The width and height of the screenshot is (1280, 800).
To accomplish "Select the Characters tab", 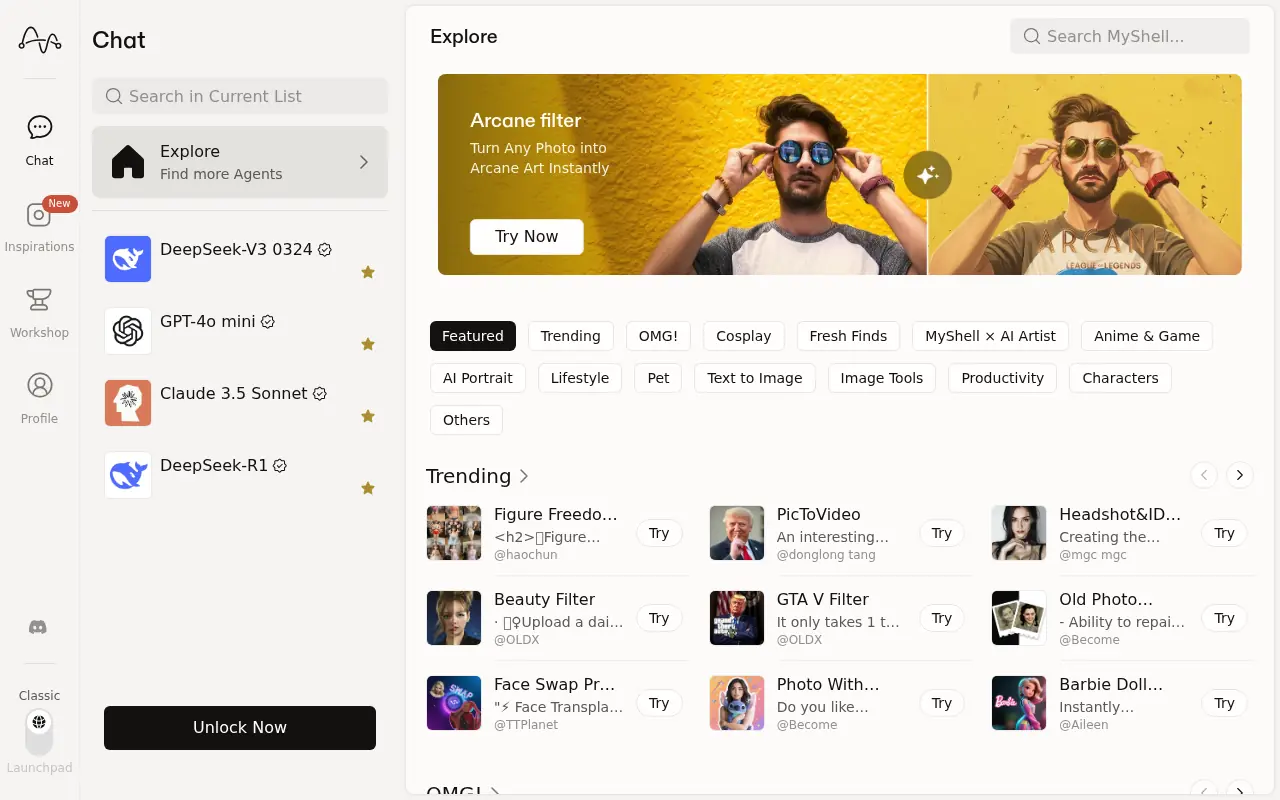I will pos(1120,378).
